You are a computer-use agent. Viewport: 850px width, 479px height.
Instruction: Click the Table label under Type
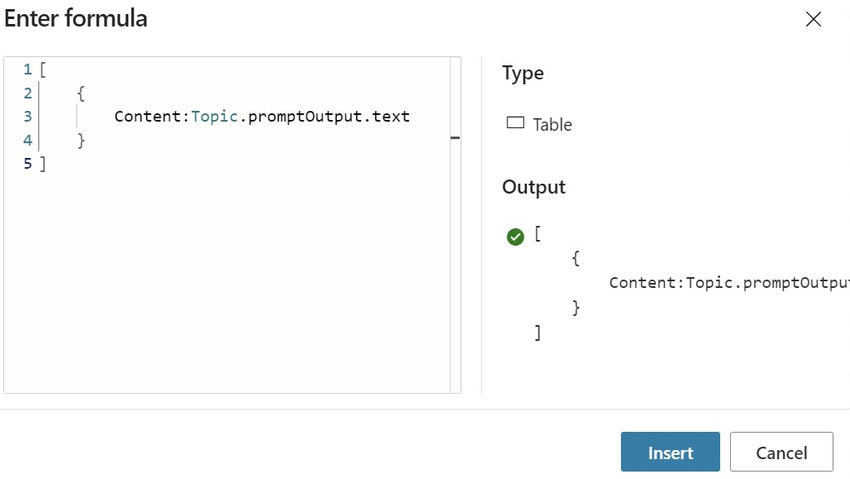552,125
